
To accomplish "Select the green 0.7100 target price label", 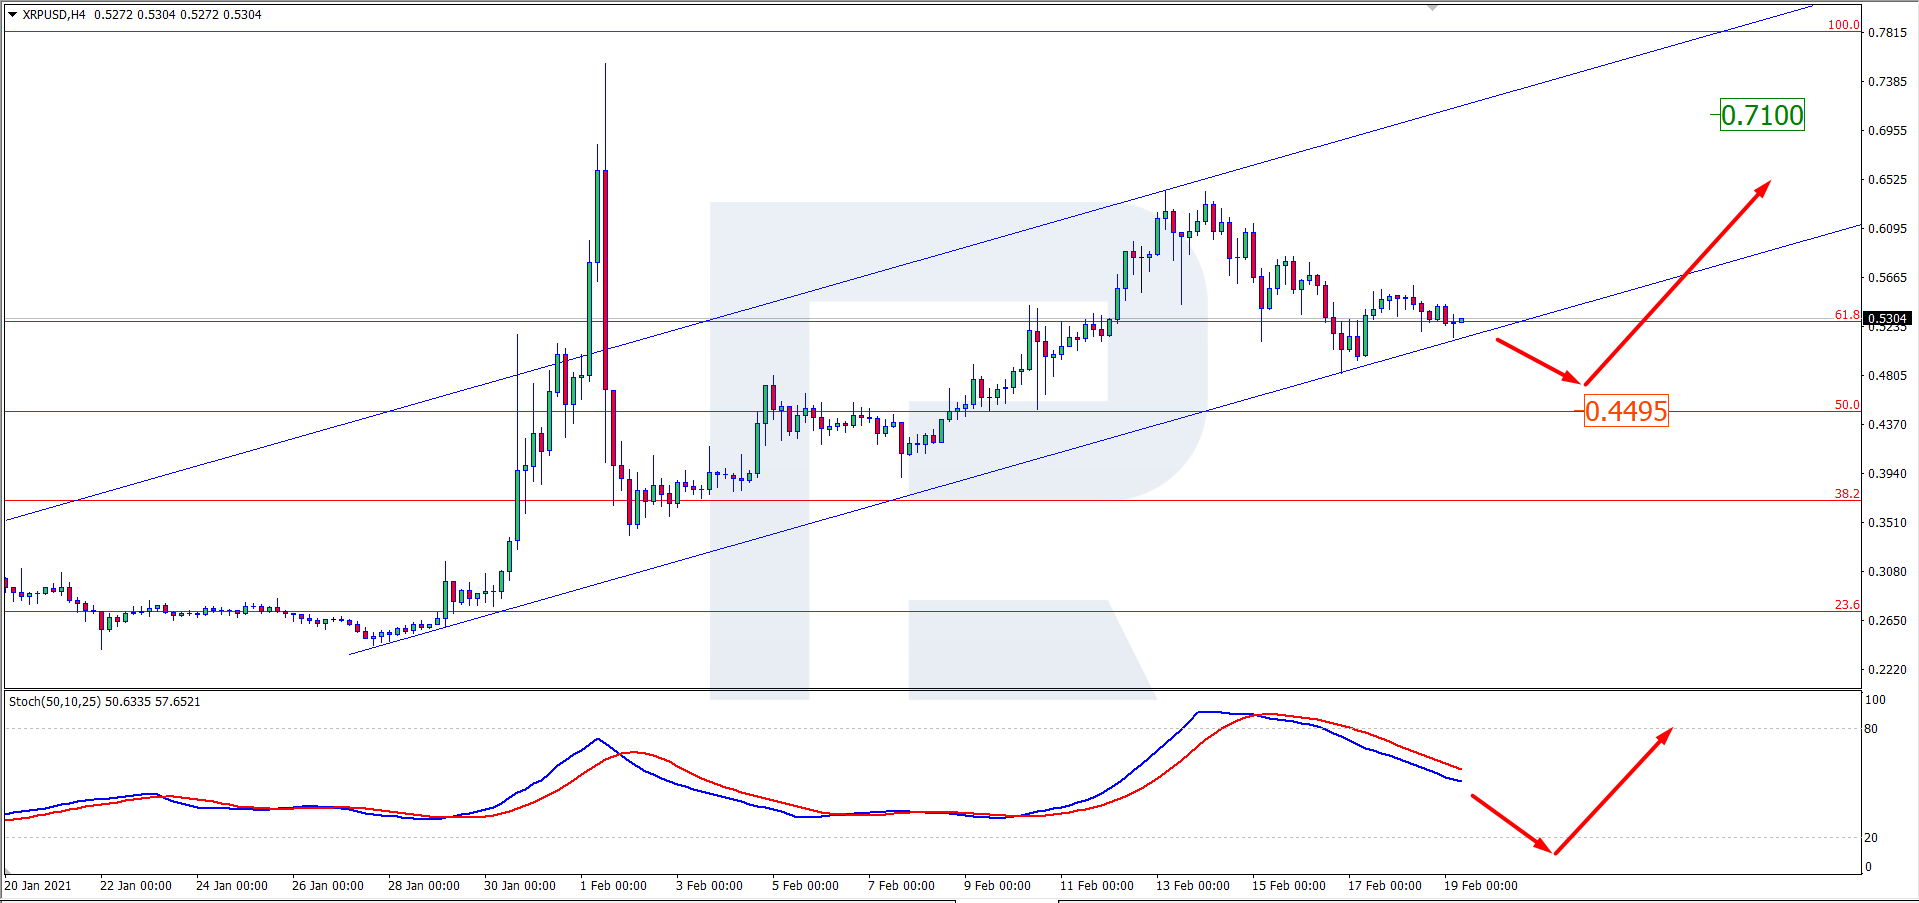I will 1762,115.
